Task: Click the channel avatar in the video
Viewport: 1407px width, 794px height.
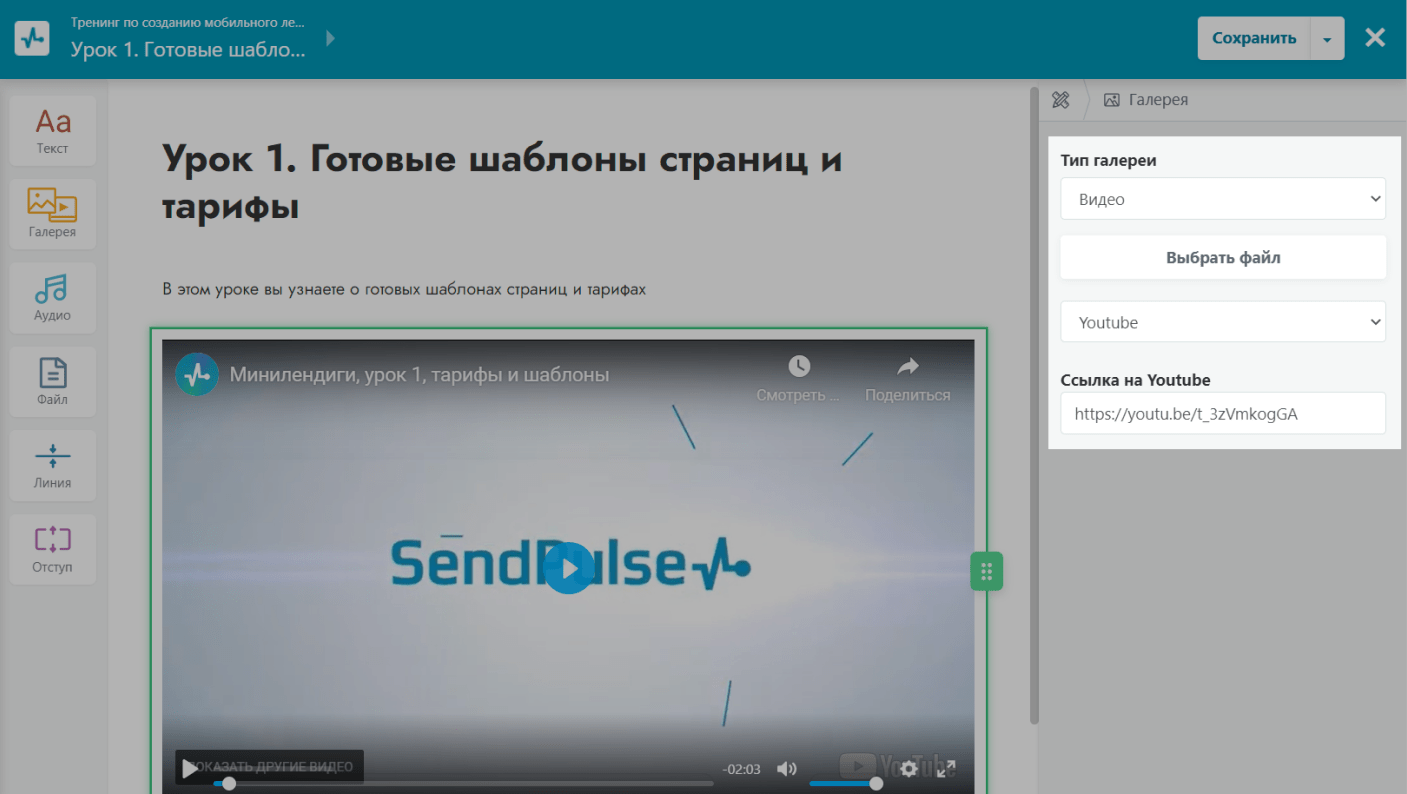Action: 197,375
